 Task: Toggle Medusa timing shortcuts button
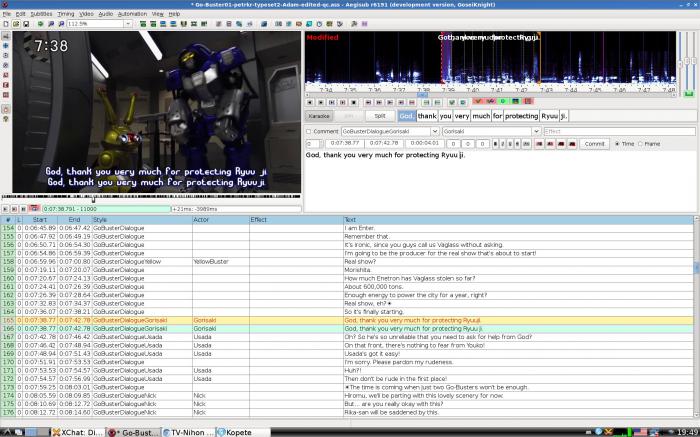[x=527, y=101]
